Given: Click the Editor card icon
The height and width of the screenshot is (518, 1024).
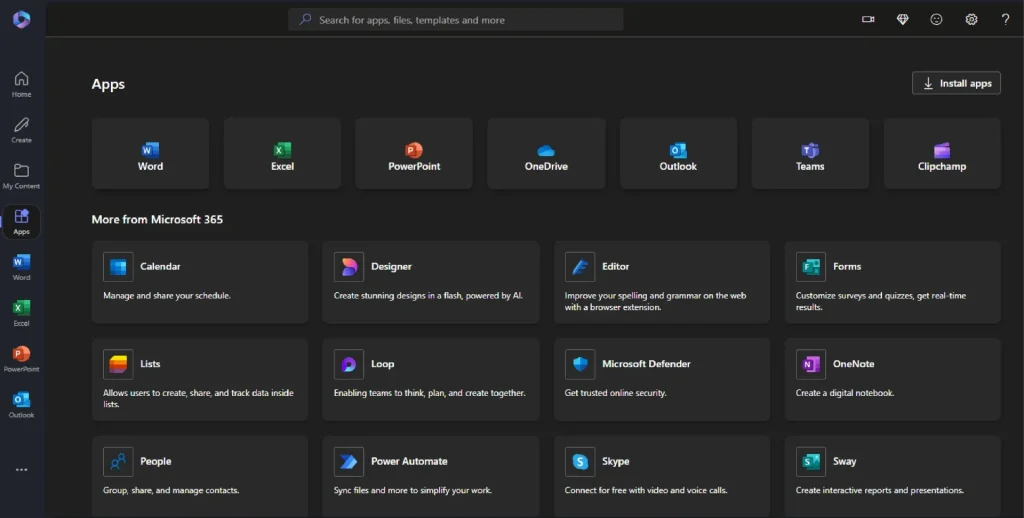Looking at the screenshot, I should [580, 267].
